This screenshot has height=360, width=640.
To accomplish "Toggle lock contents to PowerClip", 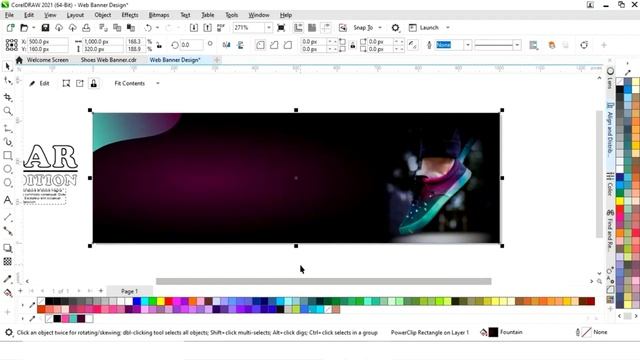I will pos(93,83).
